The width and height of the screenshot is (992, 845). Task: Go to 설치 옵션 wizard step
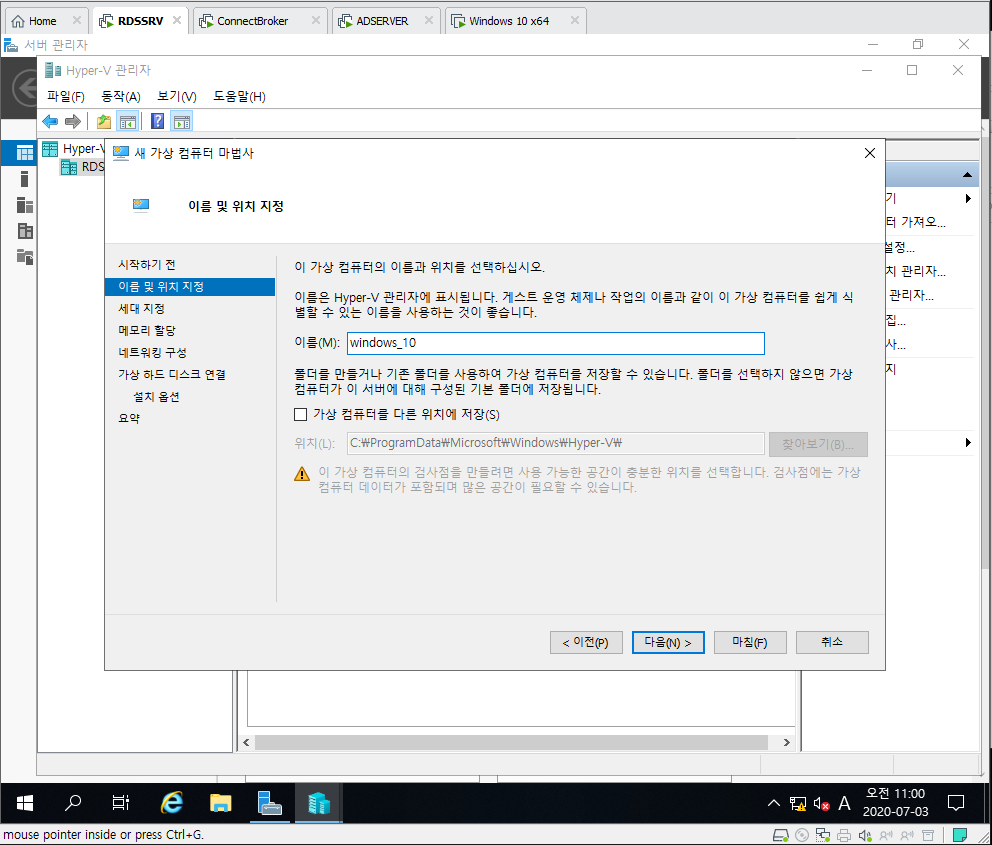pos(156,397)
